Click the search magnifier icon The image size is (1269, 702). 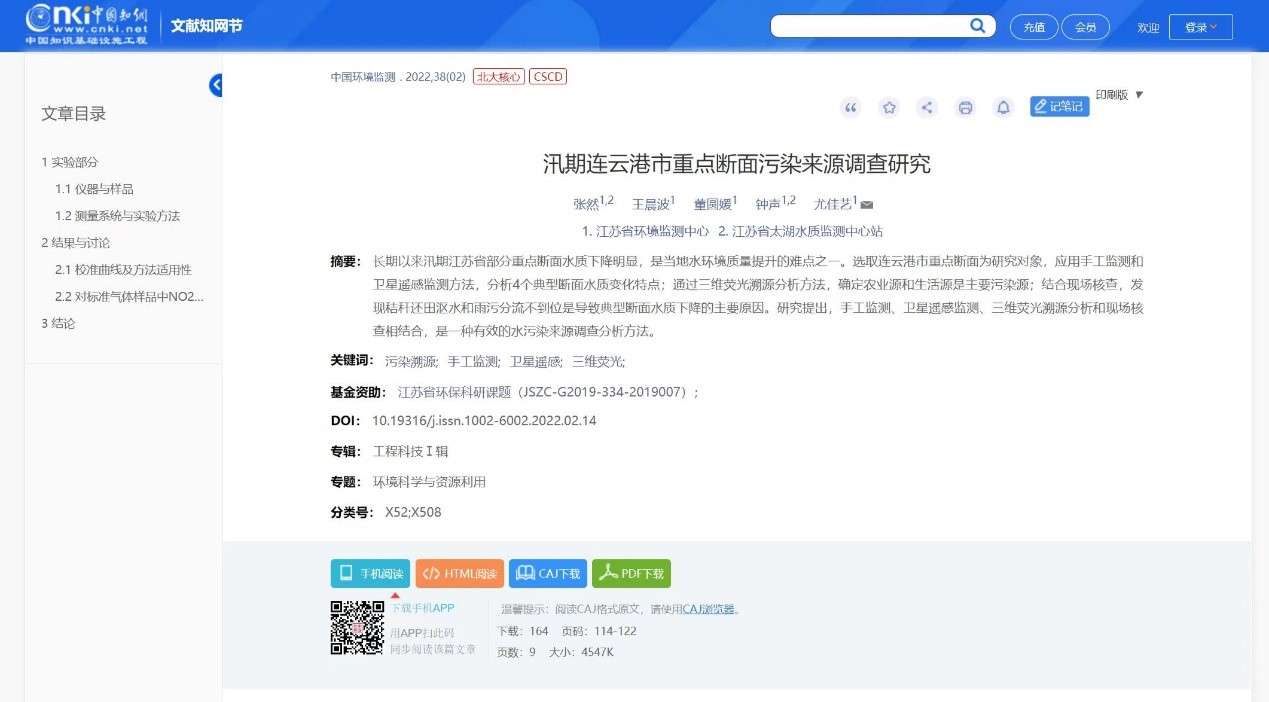[977, 26]
